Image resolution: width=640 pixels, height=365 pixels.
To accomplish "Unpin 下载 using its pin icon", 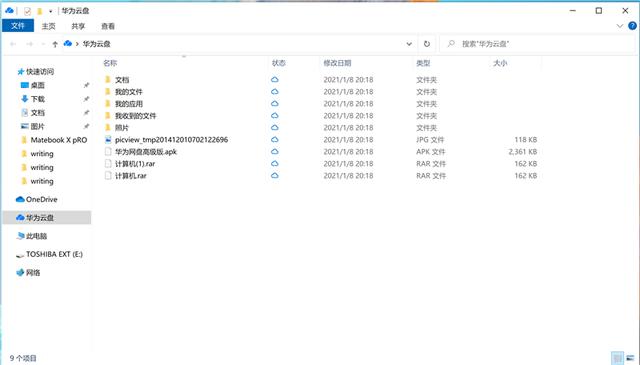I will (x=86, y=99).
